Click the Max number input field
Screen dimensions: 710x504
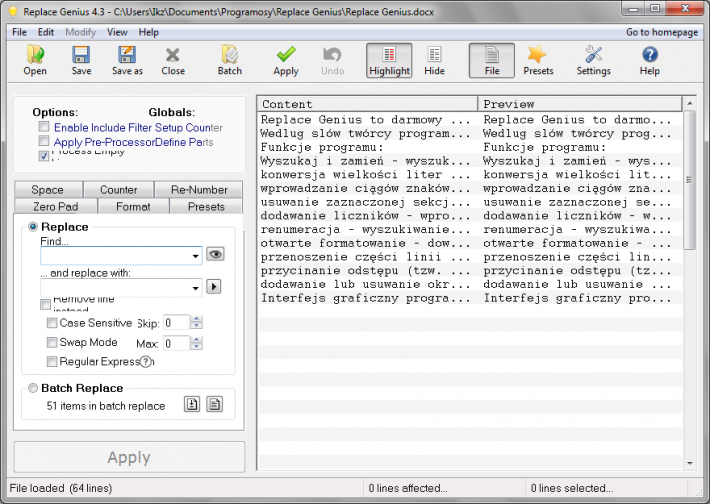(177, 343)
